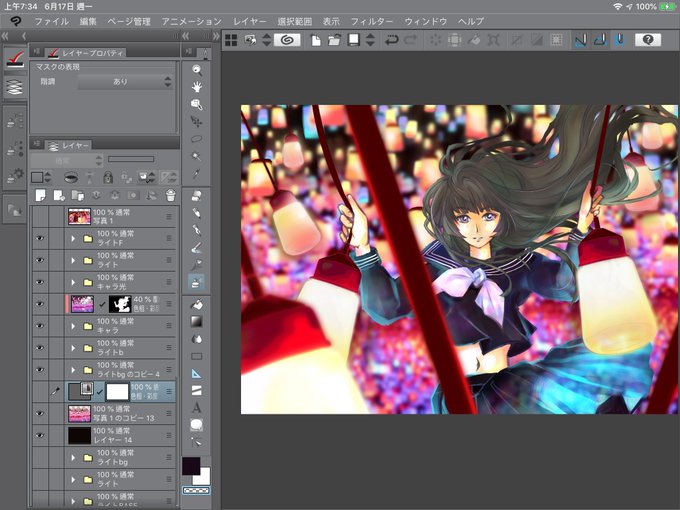Open the フィルター menu

pyautogui.click(x=372, y=21)
